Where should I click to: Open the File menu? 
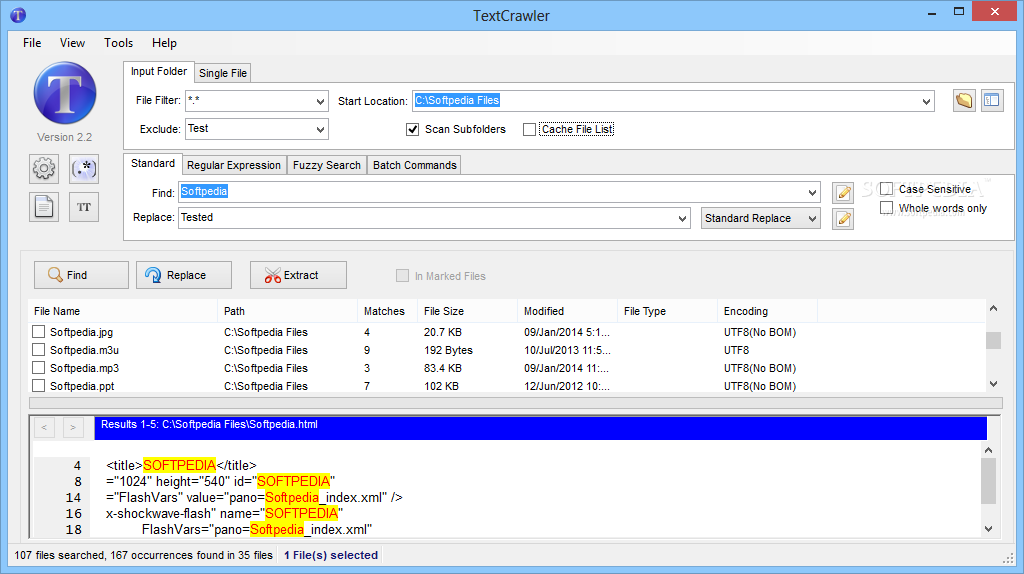pyautogui.click(x=32, y=42)
